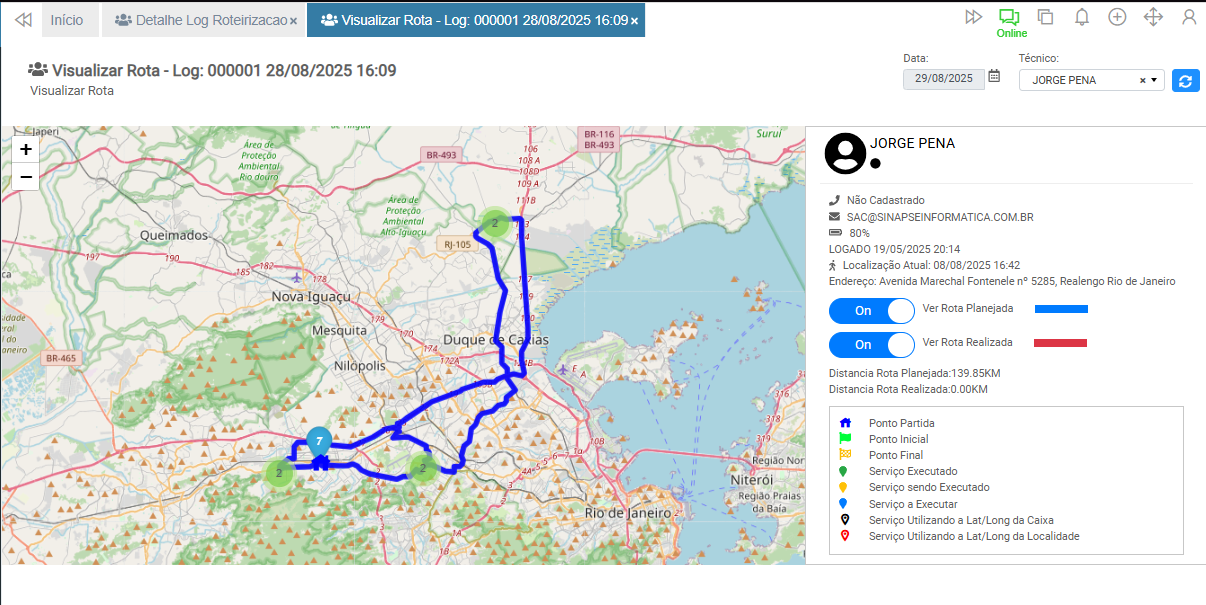Click the fast-forward arrows icon in top bar
This screenshot has height=605, width=1206.
973,17
